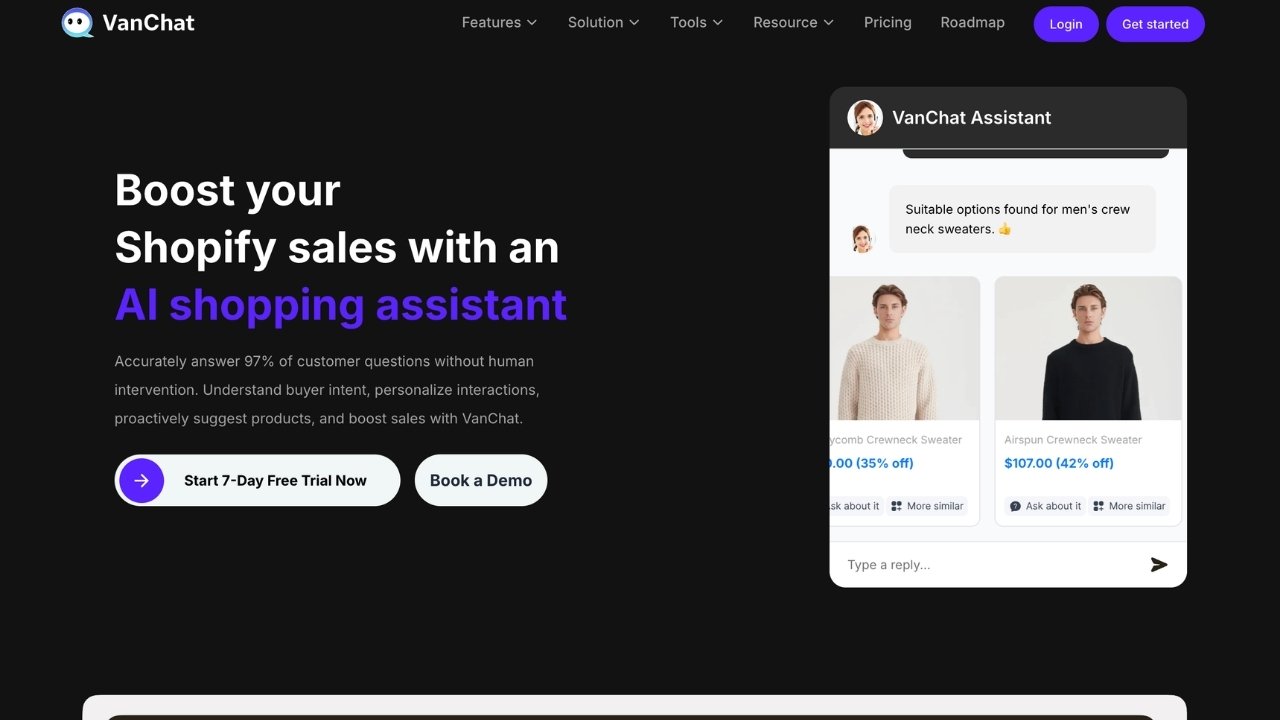The height and width of the screenshot is (720, 1280).
Task: Click the Ask about it chat bubble icon on Airspun card
Action: tap(1015, 506)
